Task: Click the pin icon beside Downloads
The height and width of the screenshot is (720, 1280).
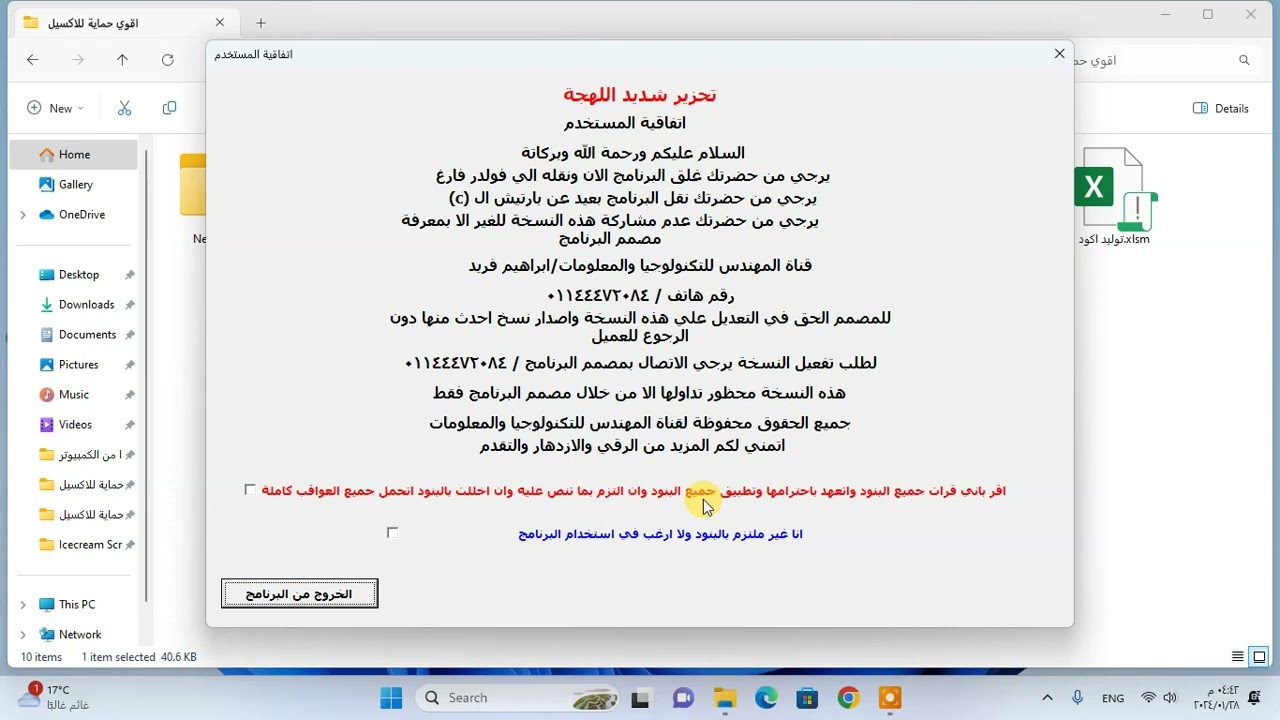Action: point(130,305)
